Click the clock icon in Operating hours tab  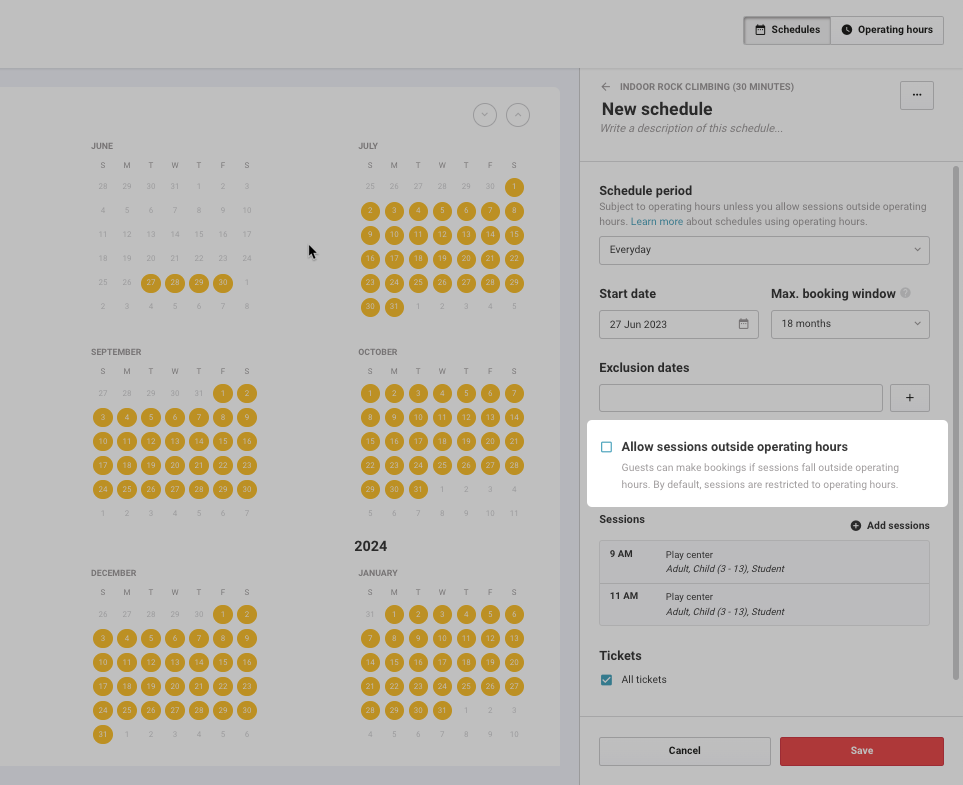click(x=846, y=29)
